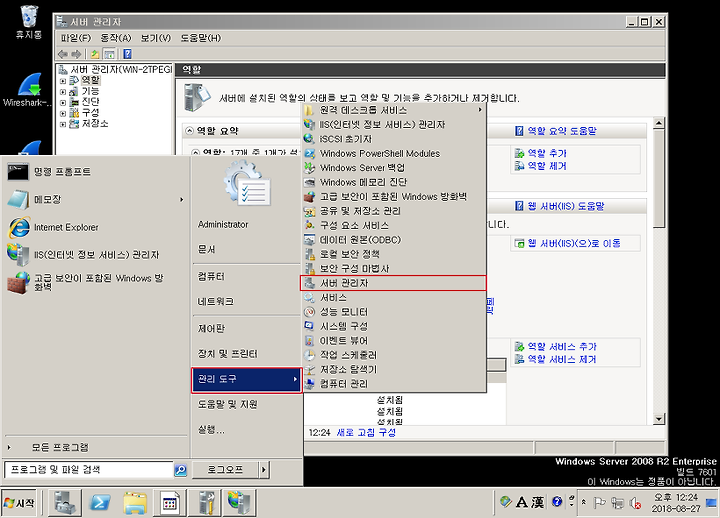Image resolution: width=720 pixels, height=518 pixels.
Task: Open 문서 in Start menu
Action: 207,249
